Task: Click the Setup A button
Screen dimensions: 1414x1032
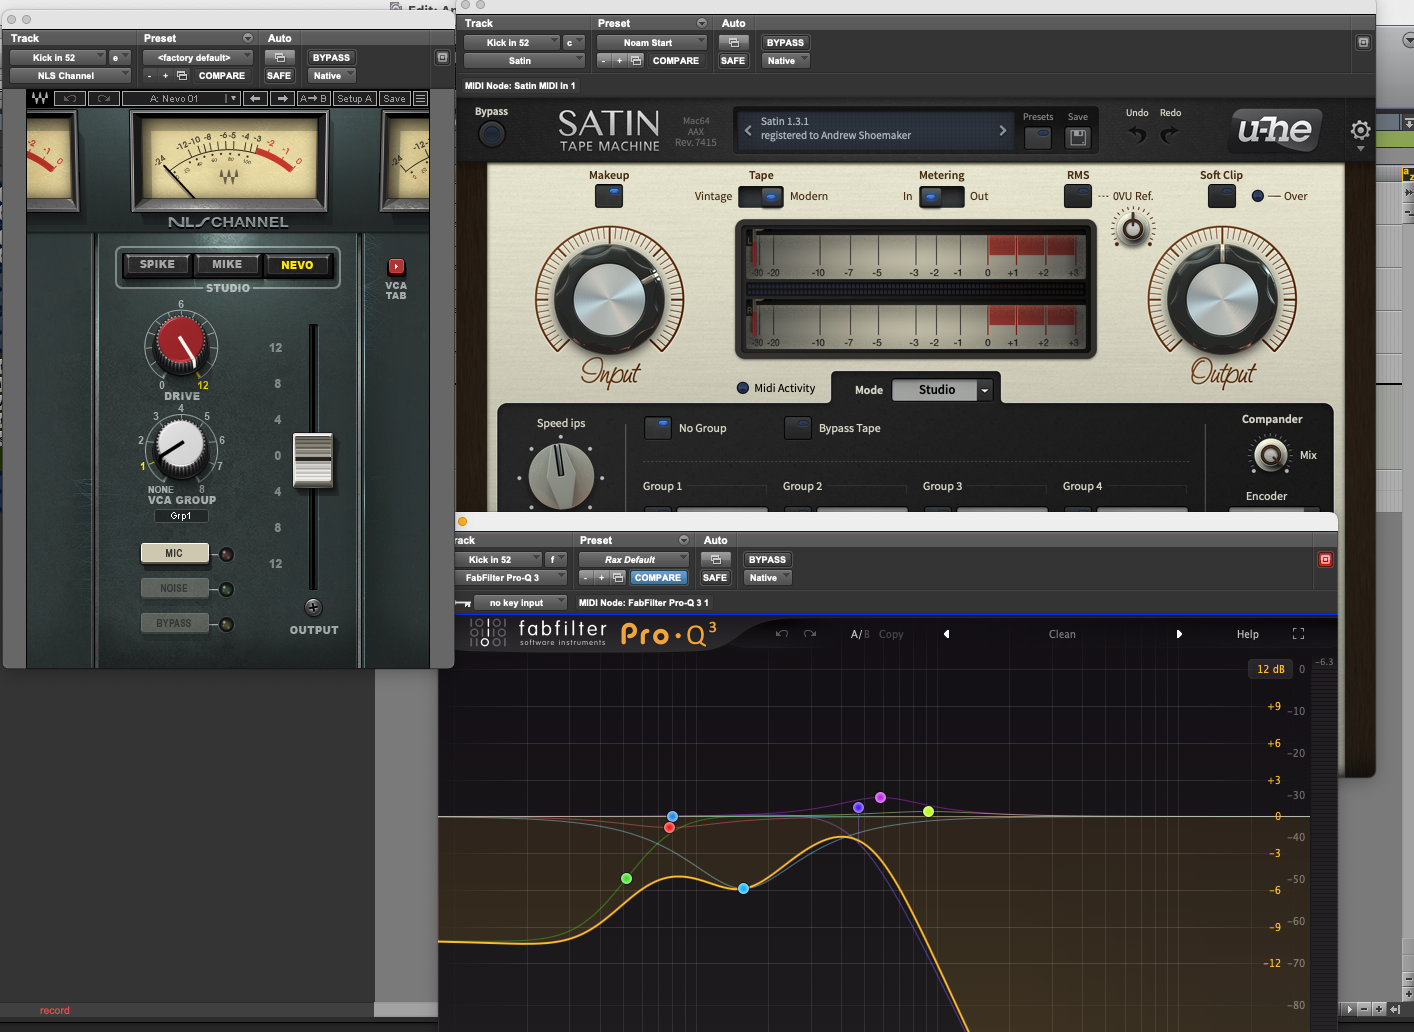Action: point(355,98)
